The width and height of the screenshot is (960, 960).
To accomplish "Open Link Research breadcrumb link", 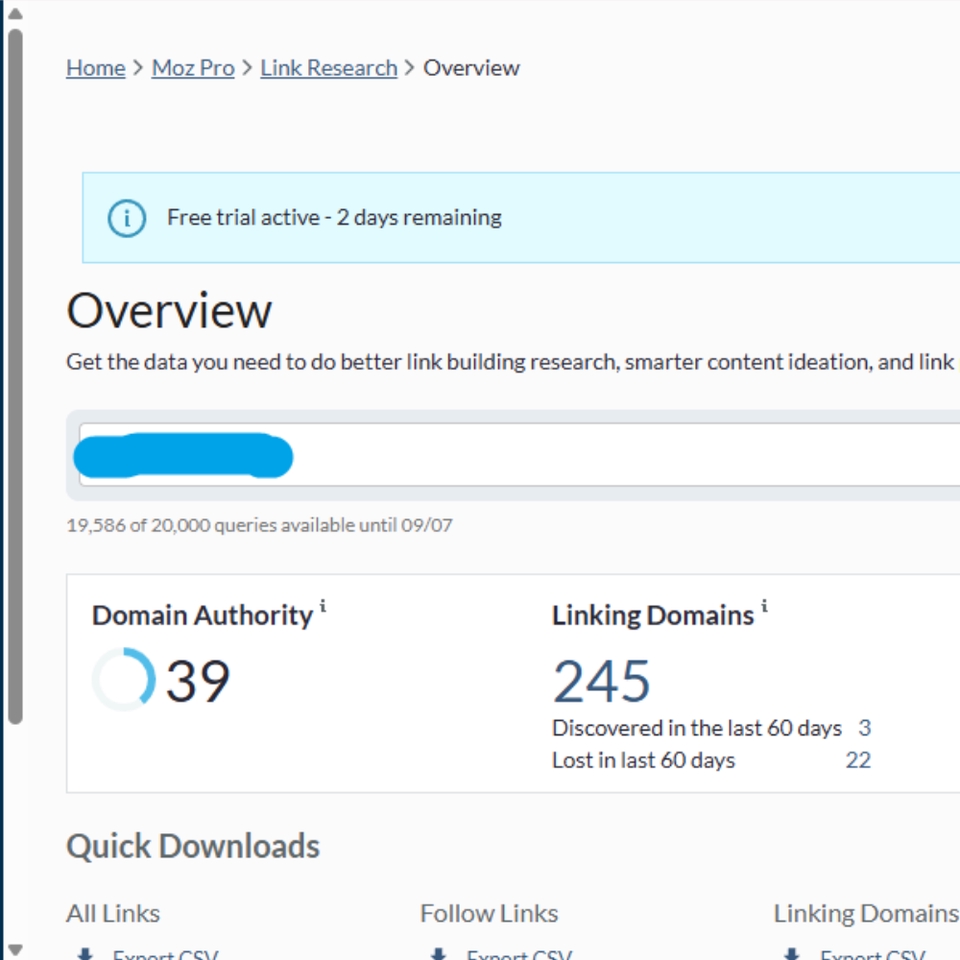I will point(329,68).
